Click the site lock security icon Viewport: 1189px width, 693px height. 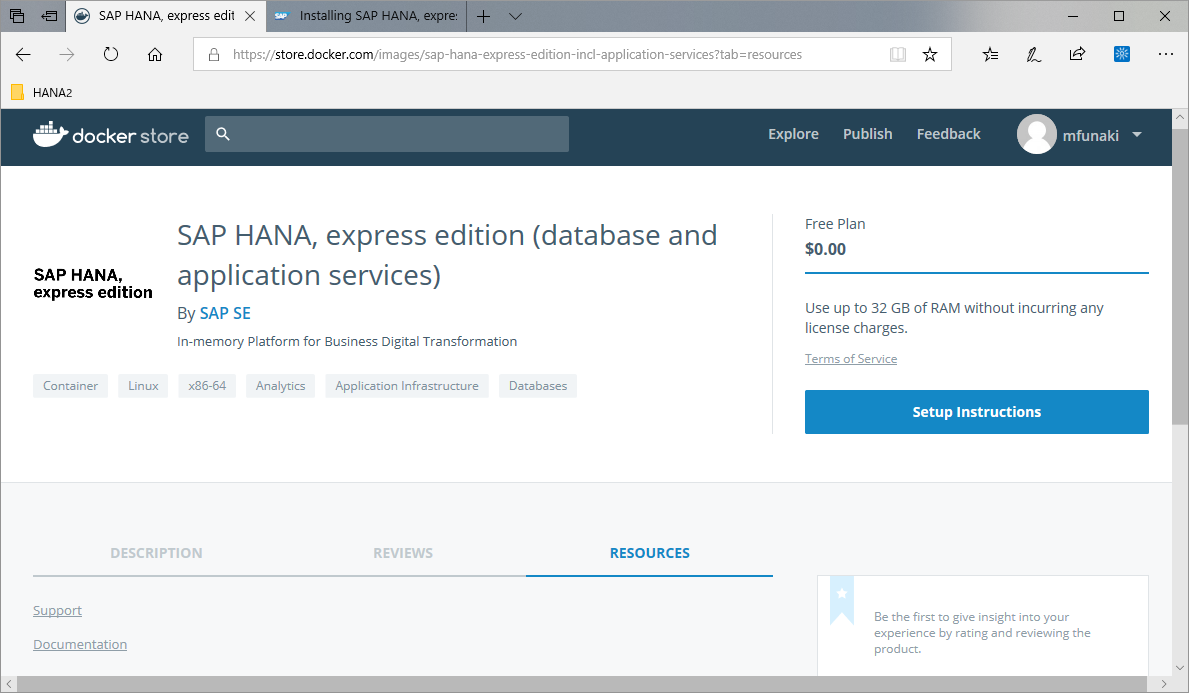[214, 55]
